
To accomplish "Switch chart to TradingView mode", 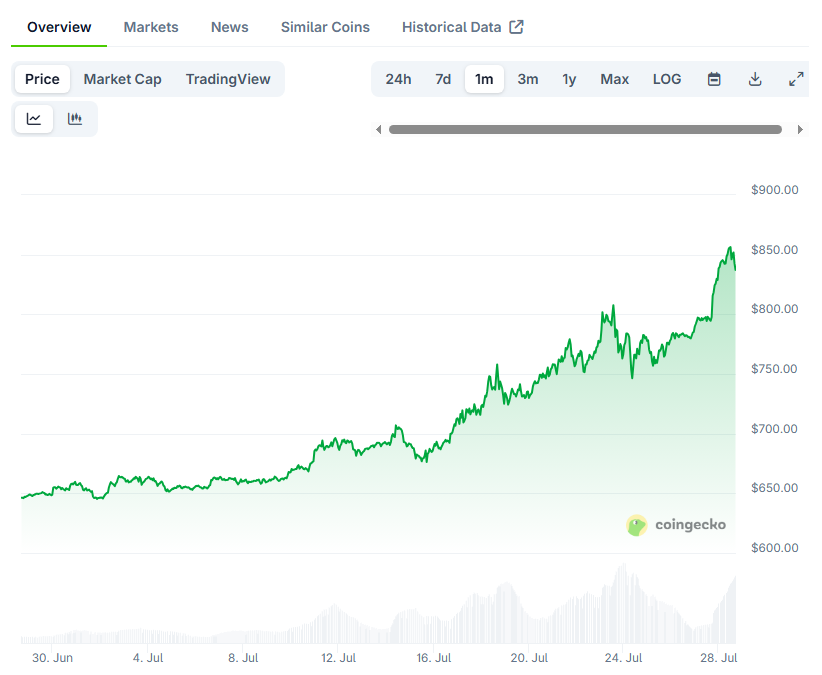I will click(228, 79).
